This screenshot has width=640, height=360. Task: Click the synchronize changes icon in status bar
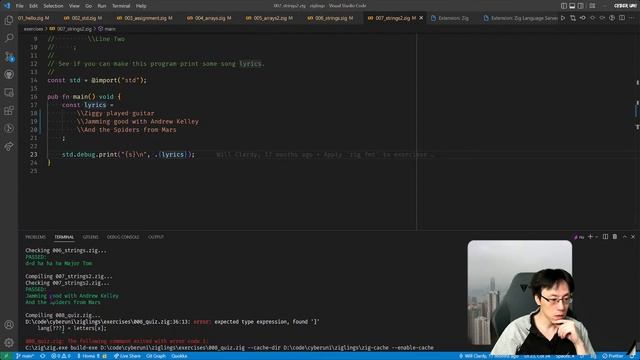tap(42, 356)
